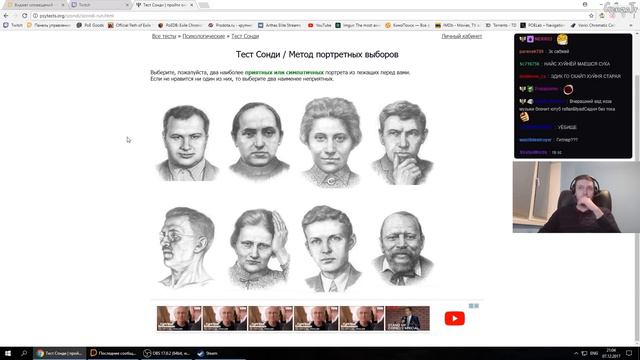This screenshot has height=360, width=640.
Task: Open the IMDb bookmark
Action: click(457, 25)
